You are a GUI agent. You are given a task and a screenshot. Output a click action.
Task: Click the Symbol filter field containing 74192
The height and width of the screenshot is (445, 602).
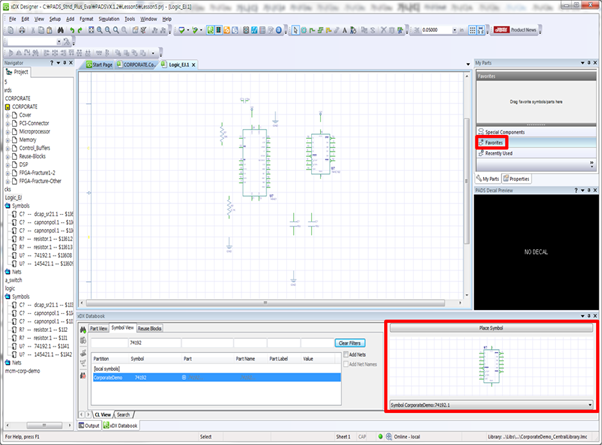point(155,342)
